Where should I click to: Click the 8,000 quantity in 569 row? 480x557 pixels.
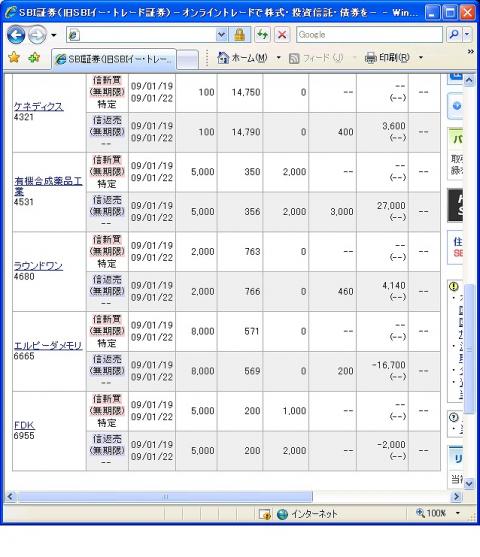coord(203,371)
